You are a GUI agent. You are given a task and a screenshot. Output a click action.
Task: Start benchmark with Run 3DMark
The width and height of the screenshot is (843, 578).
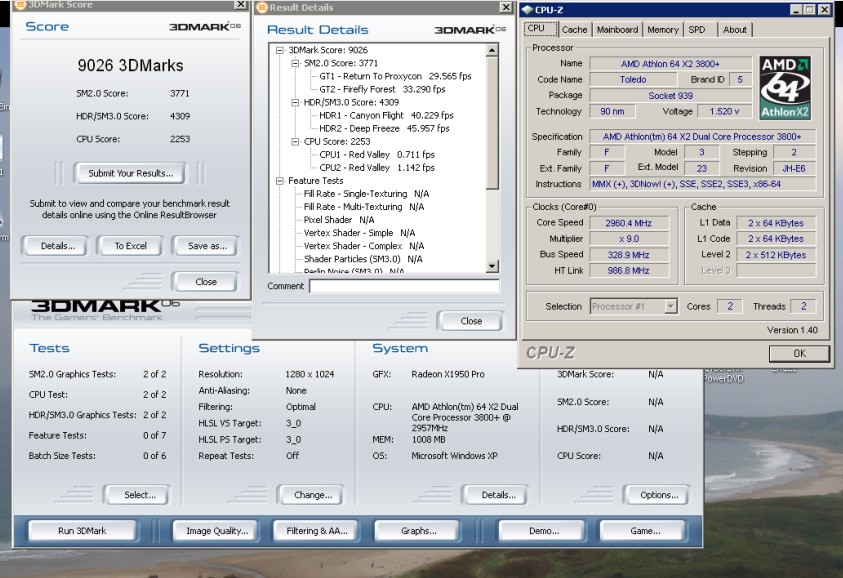coord(82,531)
